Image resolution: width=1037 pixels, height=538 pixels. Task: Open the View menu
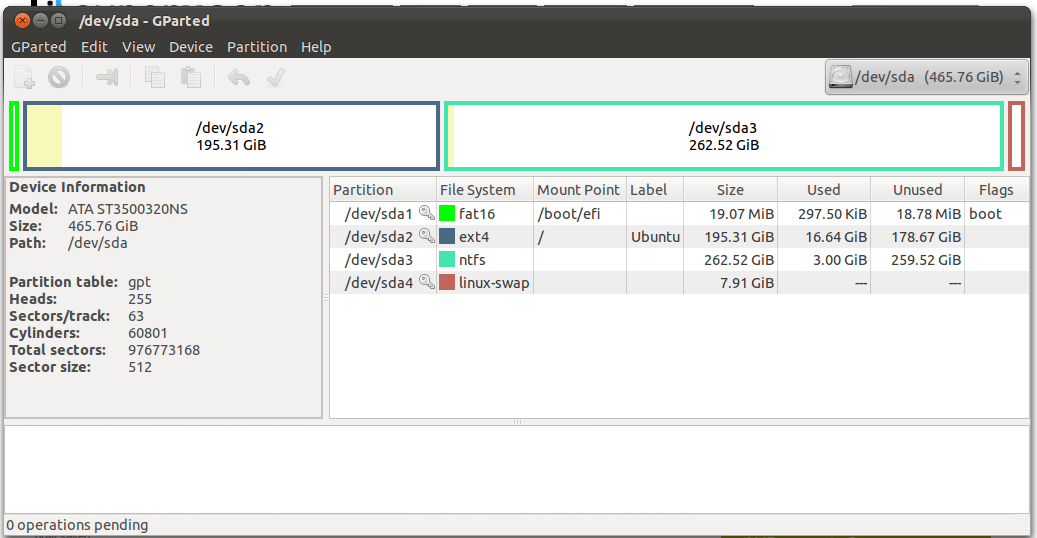pyautogui.click(x=138, y=47)
